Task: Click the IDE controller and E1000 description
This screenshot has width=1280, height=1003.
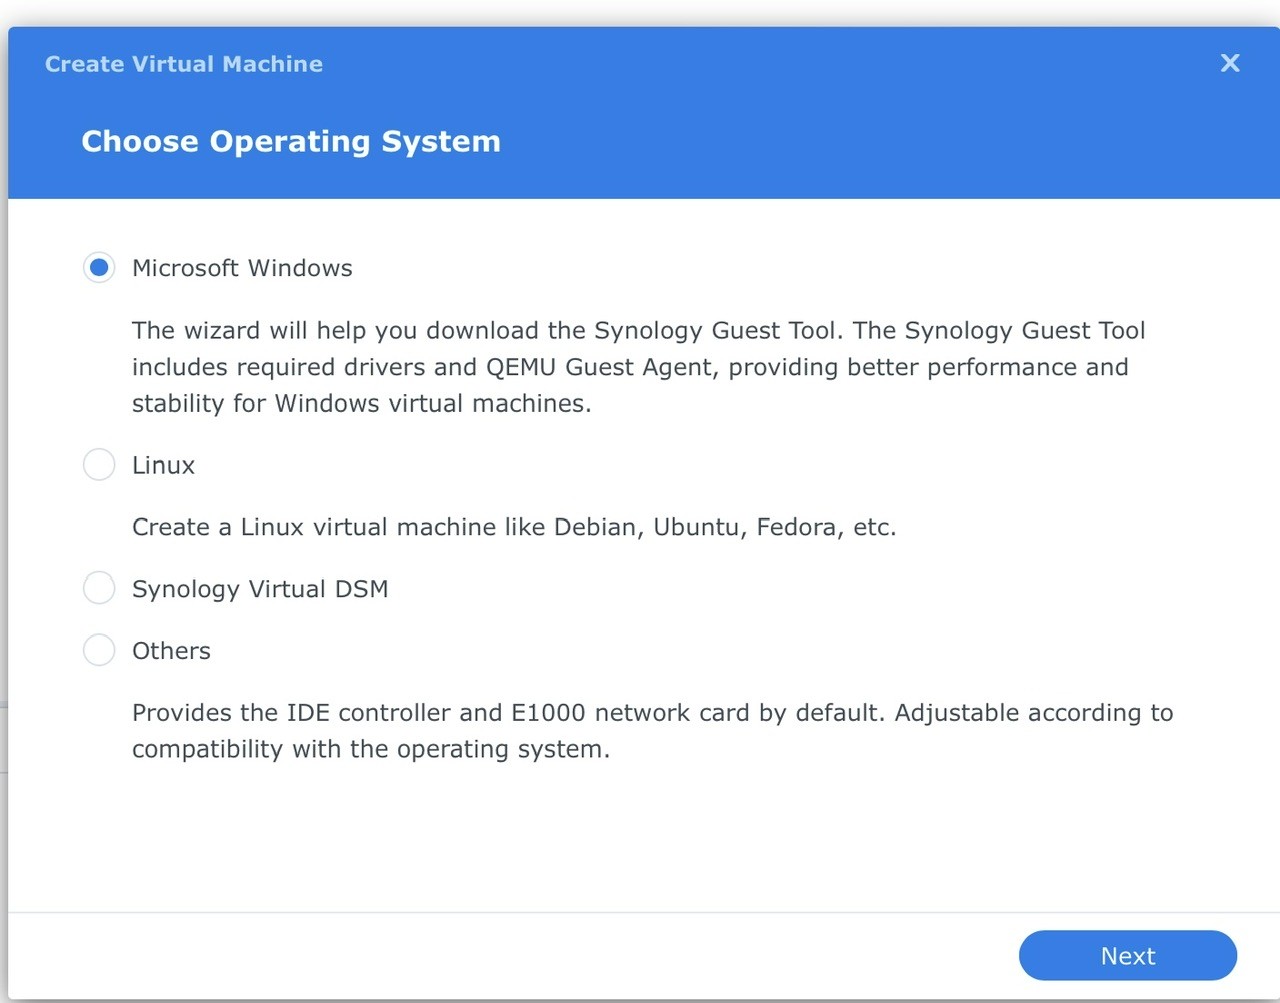Action: (652, 731)
